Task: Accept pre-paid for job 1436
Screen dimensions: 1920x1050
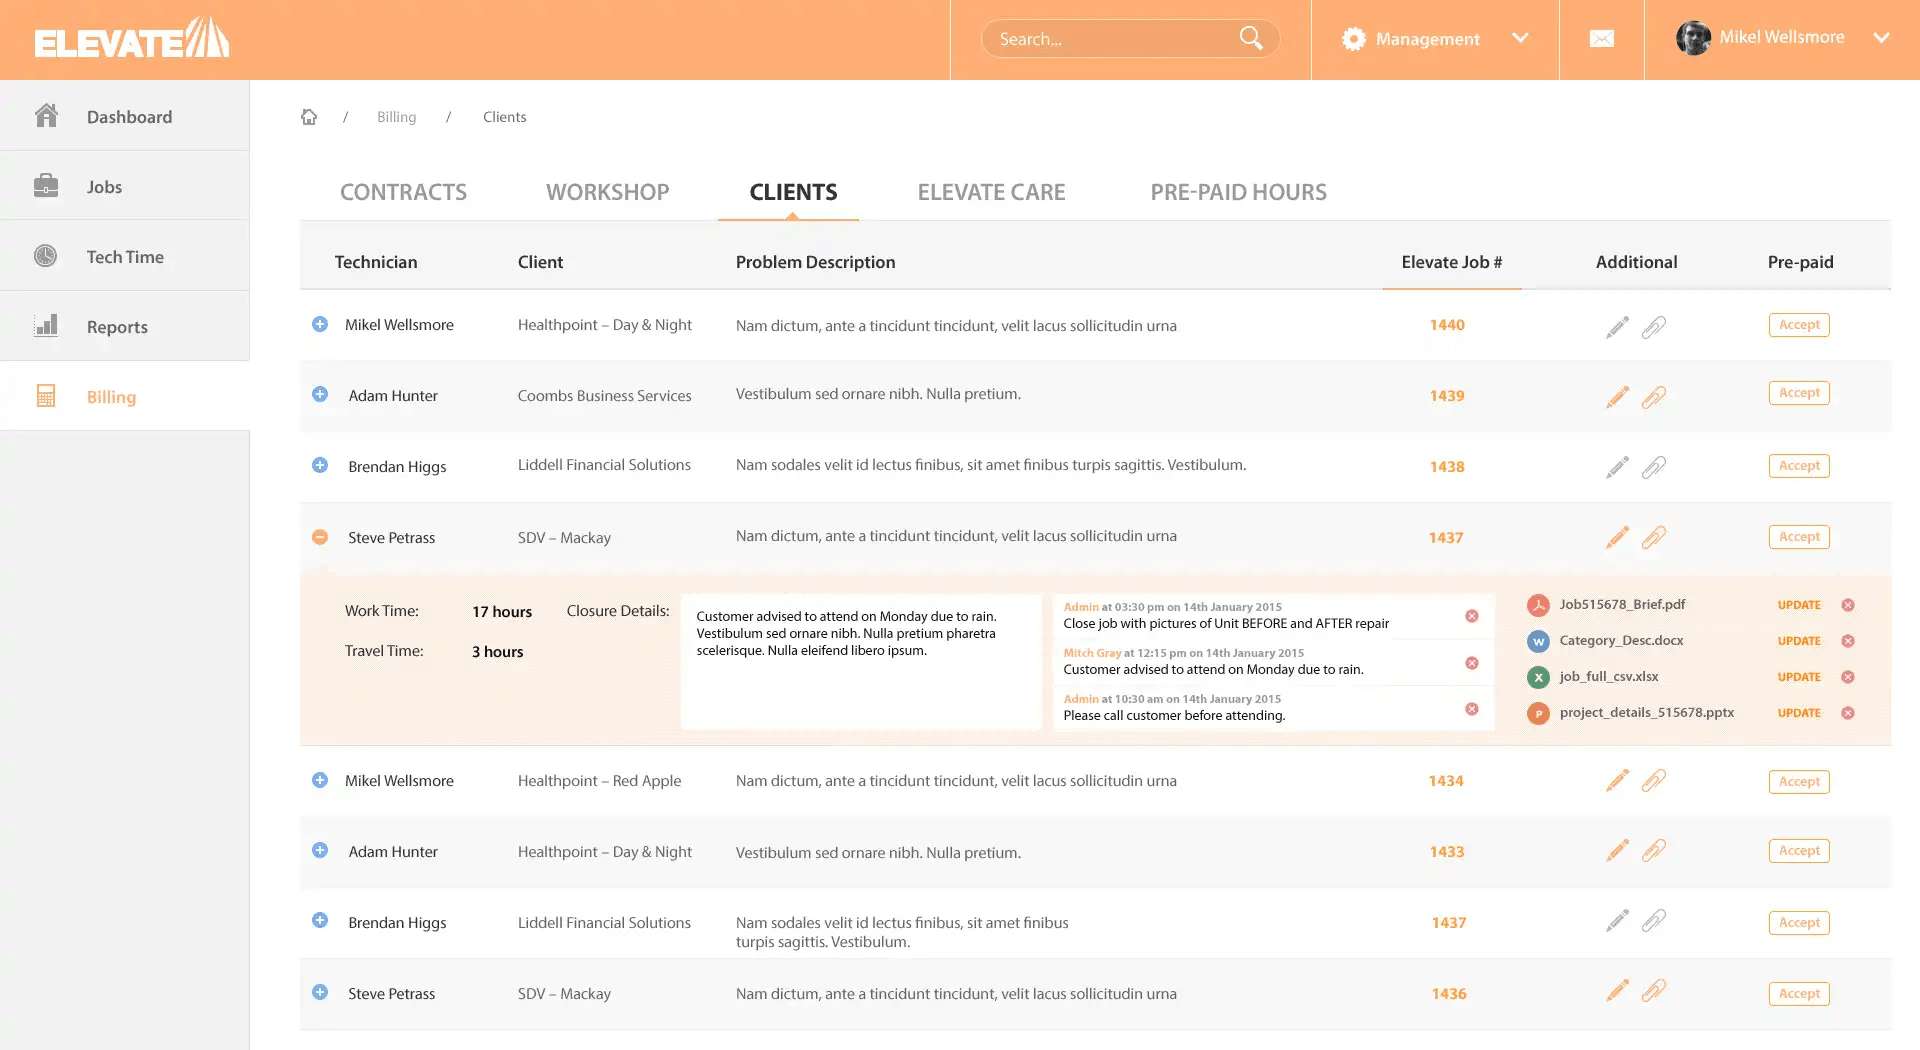Action: coord(1799,994)
